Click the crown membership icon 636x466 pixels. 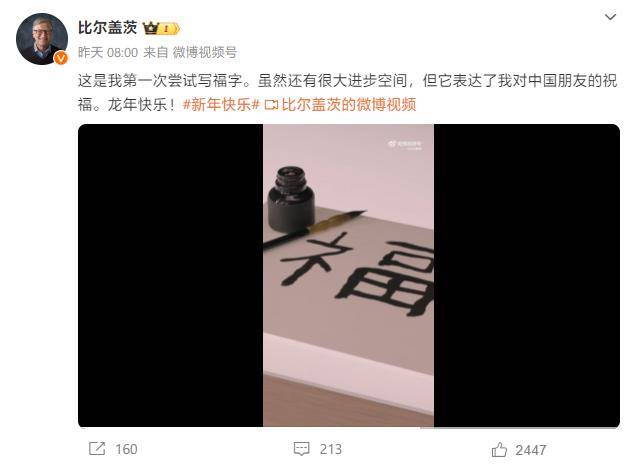click(x=150, y=28)
